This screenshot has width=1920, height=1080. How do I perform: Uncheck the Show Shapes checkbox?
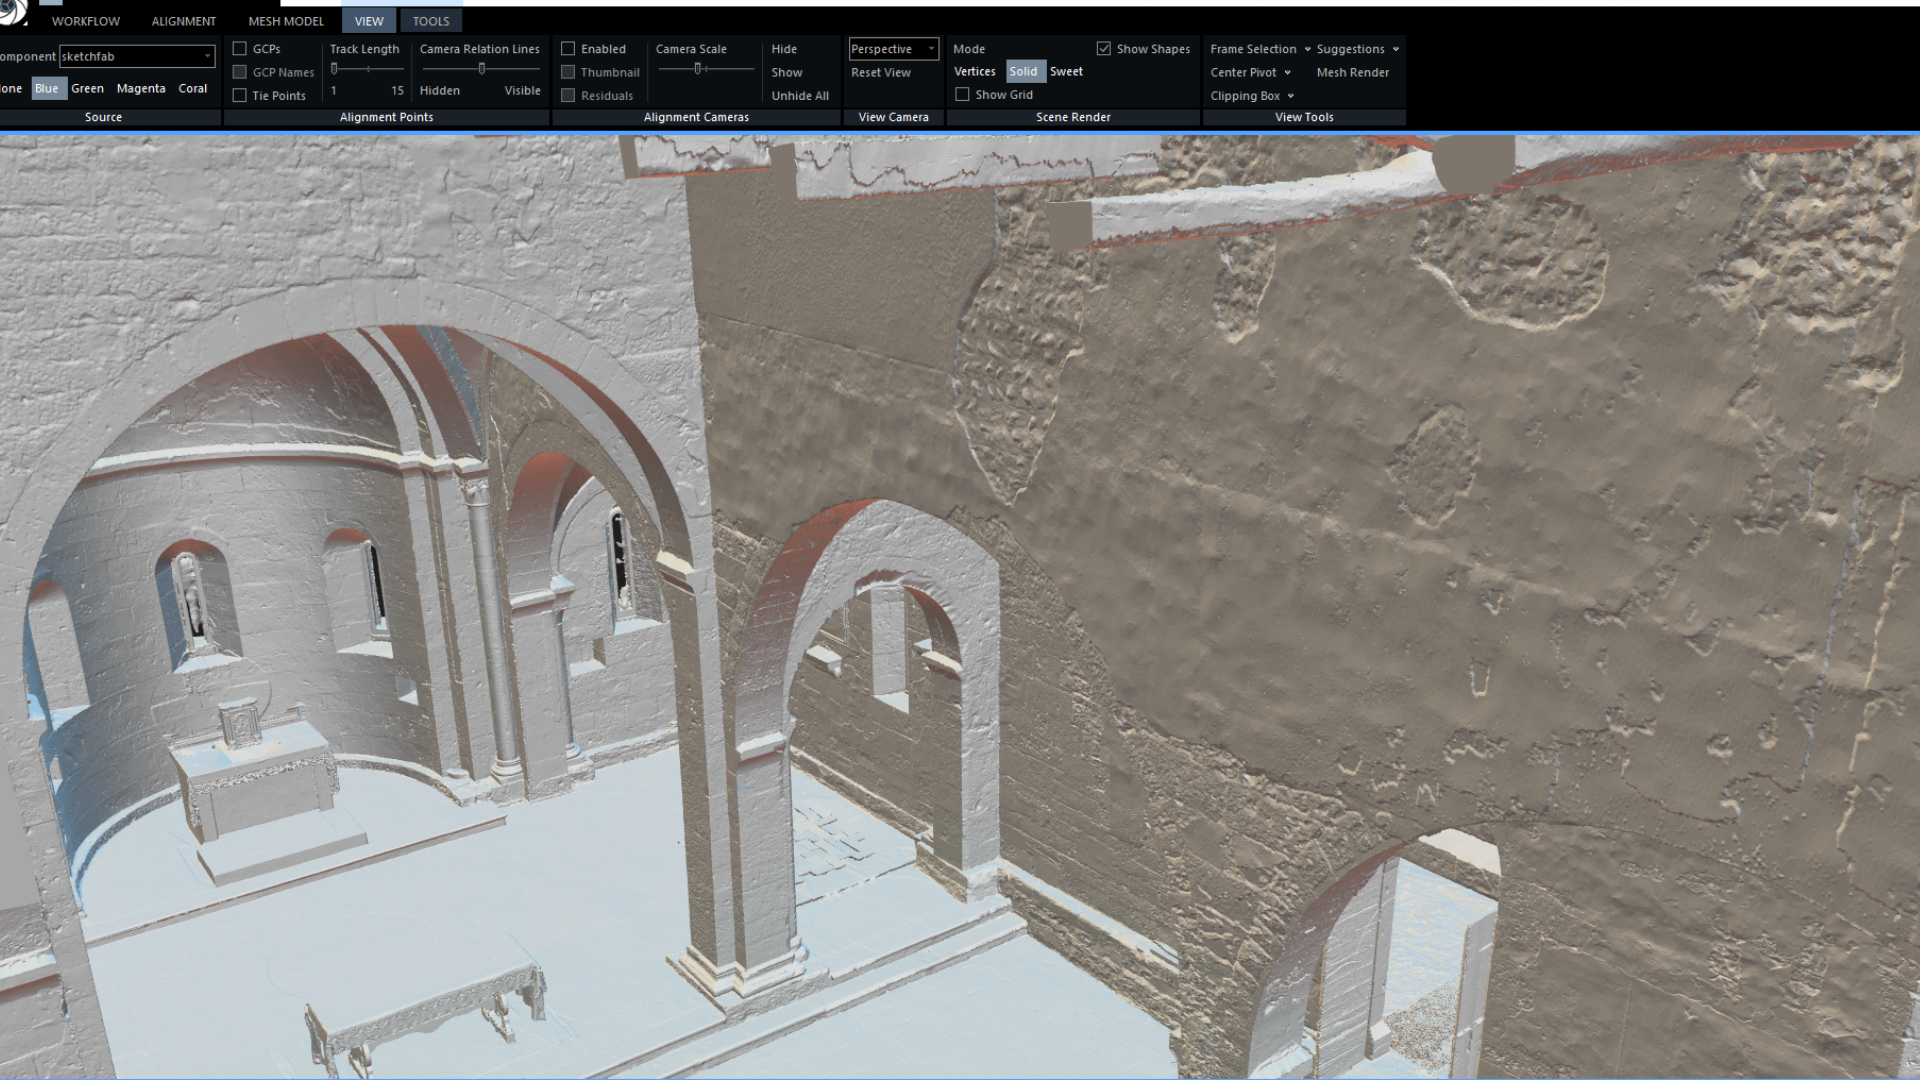1104,49
